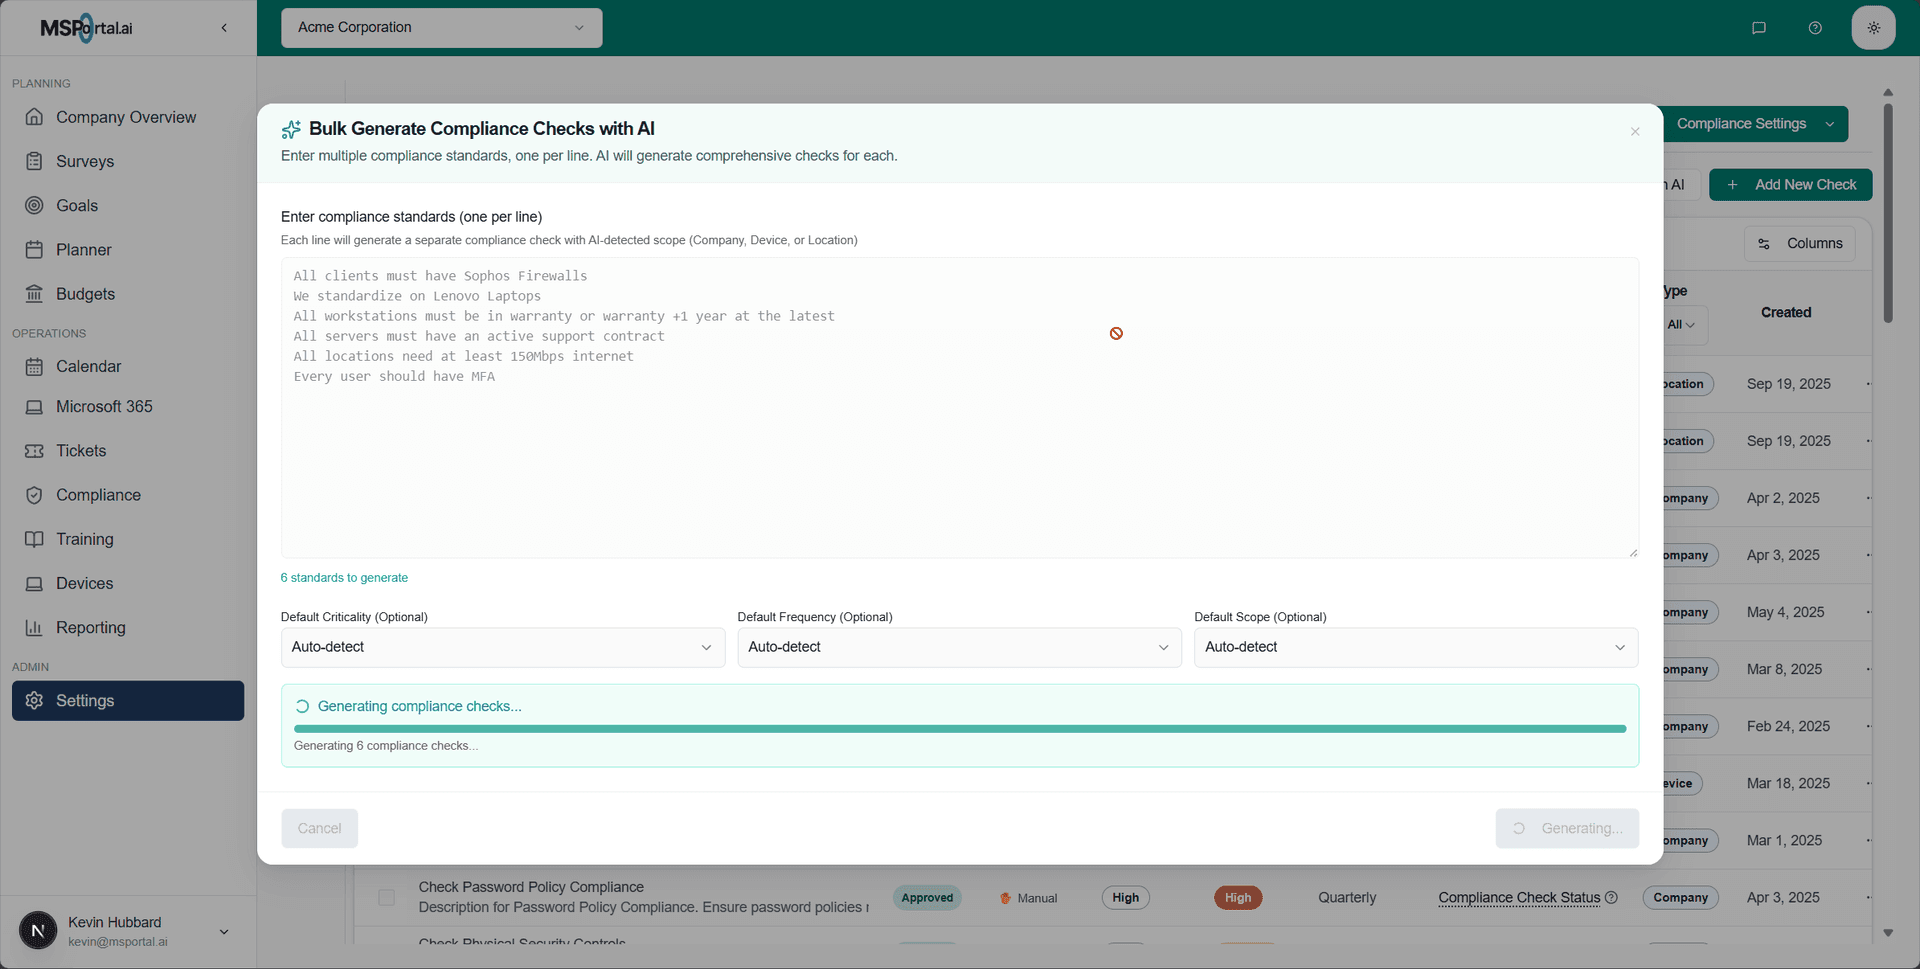Image resolution: width=1920 pixels, height=969 pixels.
Task: Open the feedback chat icon top right
Action: [1760, 27]
